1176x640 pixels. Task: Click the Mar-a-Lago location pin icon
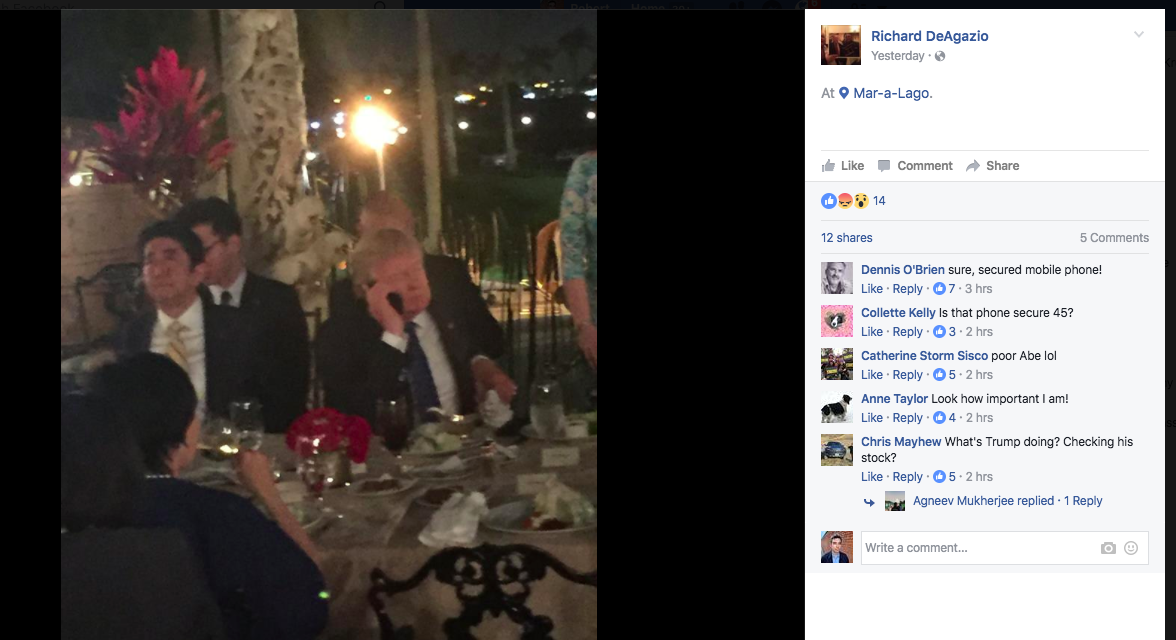(x=844, y=93)
